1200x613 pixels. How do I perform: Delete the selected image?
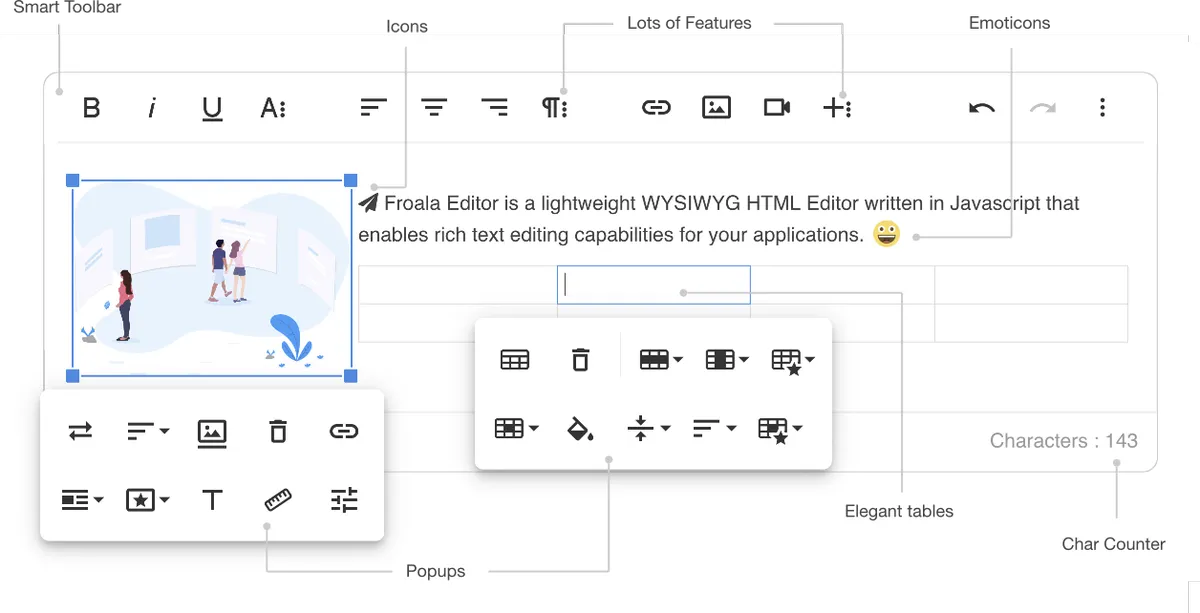coord(277,431)
